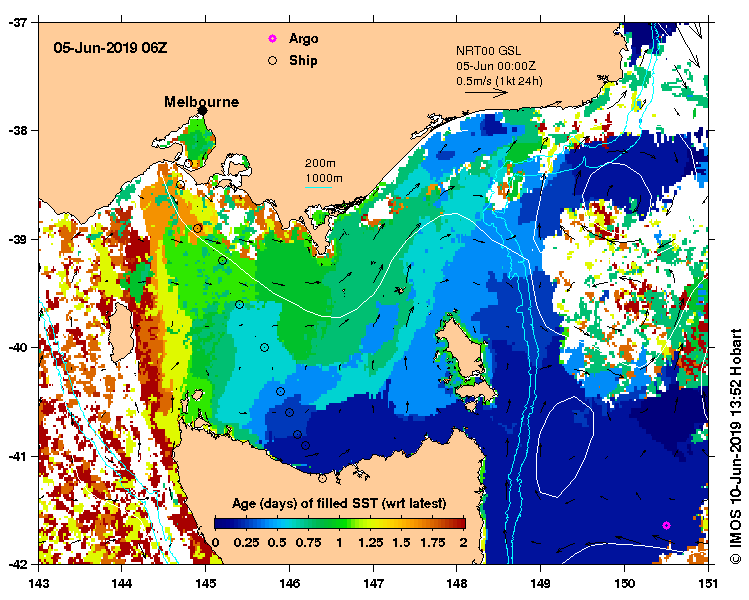This screenshot has height=600, width=749.
Task: Click the green middle of the colorbar
Action: click(x=340, y=524)
